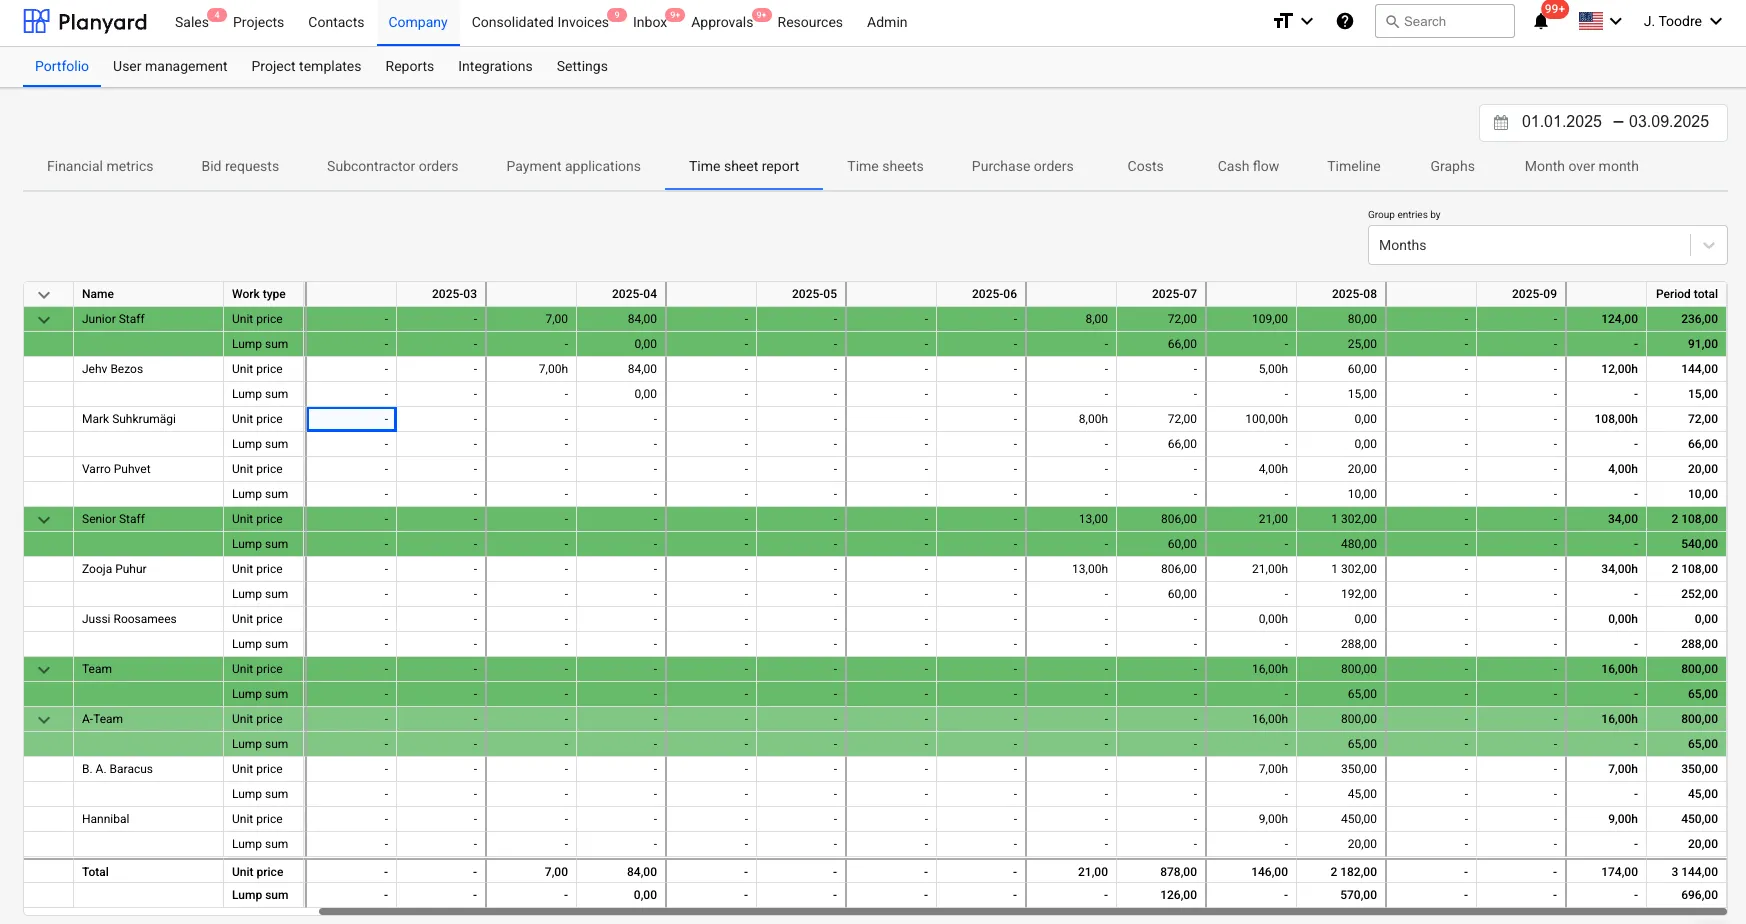Image resolution: width=1746 pixels, height=924 pixels.
Task: Select the US flag language icon
Action: [x=1590, y=20]
